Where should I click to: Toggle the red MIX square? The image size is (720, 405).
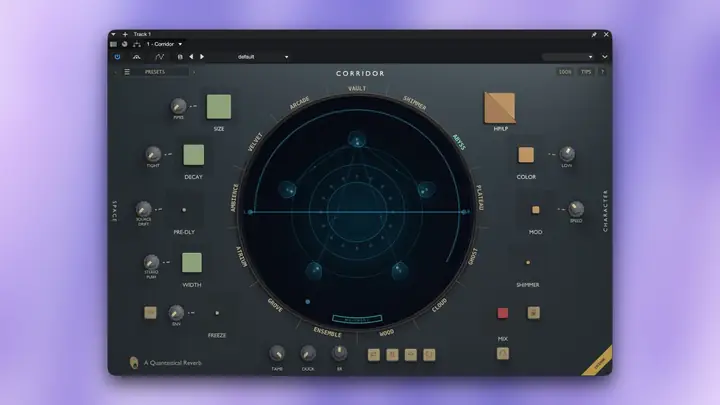pyautogui.click(x=503, y=313)
